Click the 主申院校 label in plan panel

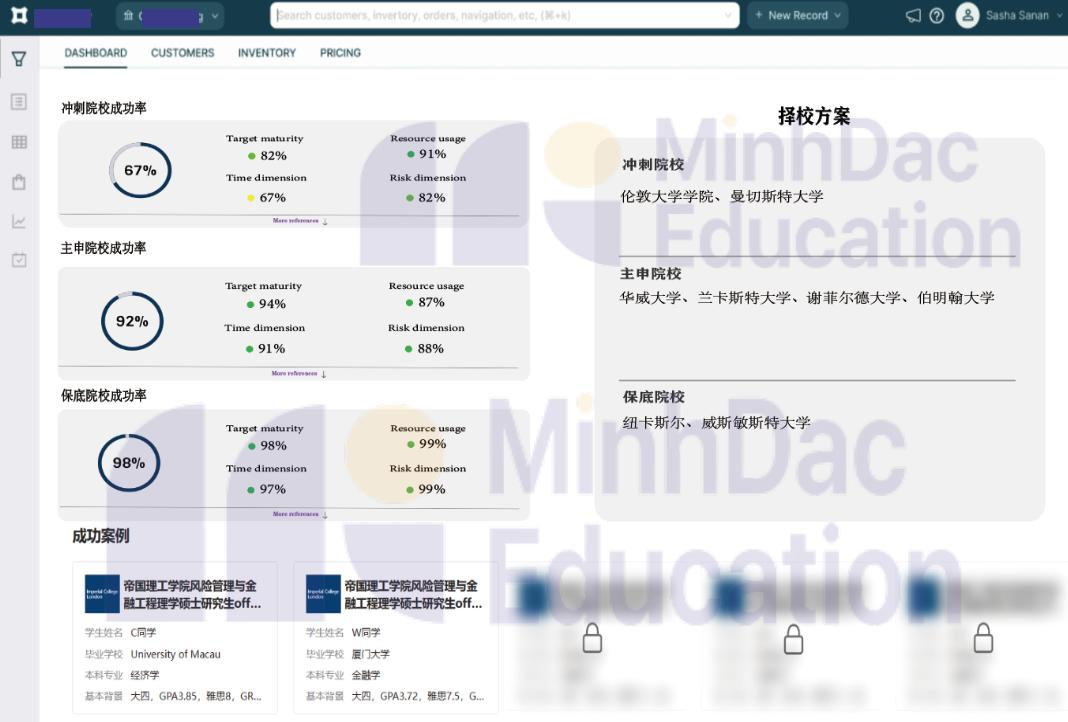point(650,274)
